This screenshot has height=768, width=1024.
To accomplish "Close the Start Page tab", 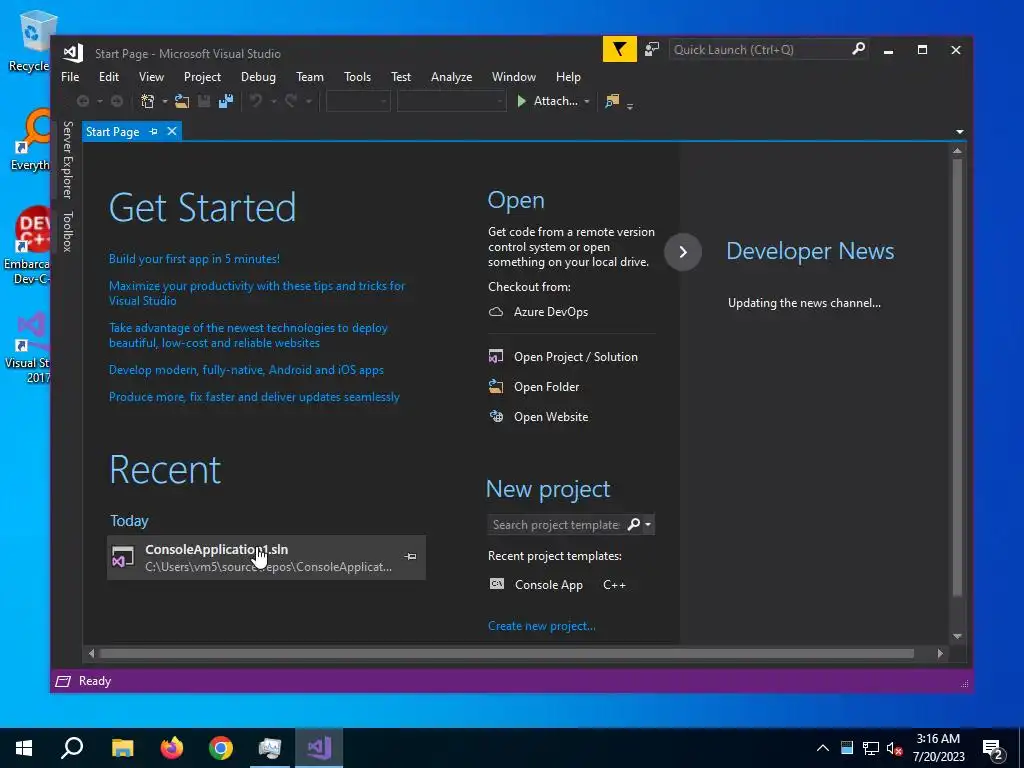I will tap(172, 131).
